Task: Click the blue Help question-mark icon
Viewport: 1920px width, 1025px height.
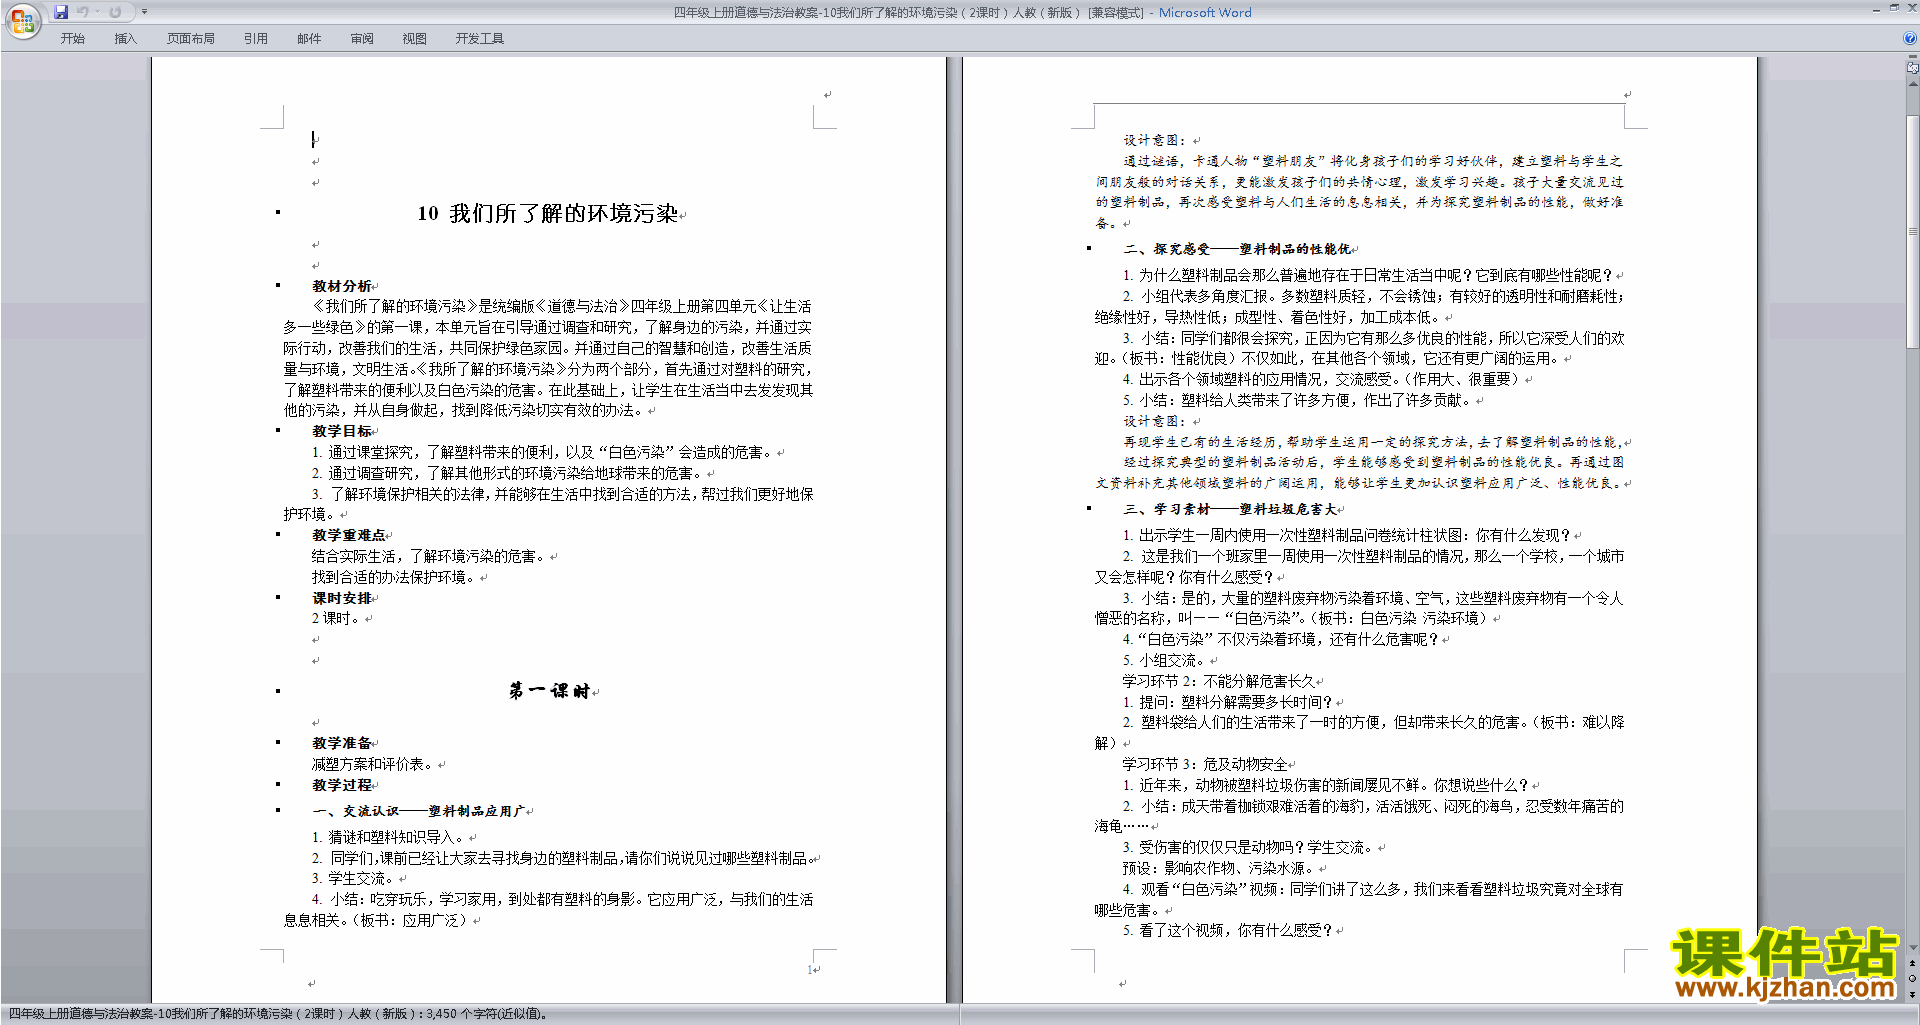Action: click(1910, 38)
